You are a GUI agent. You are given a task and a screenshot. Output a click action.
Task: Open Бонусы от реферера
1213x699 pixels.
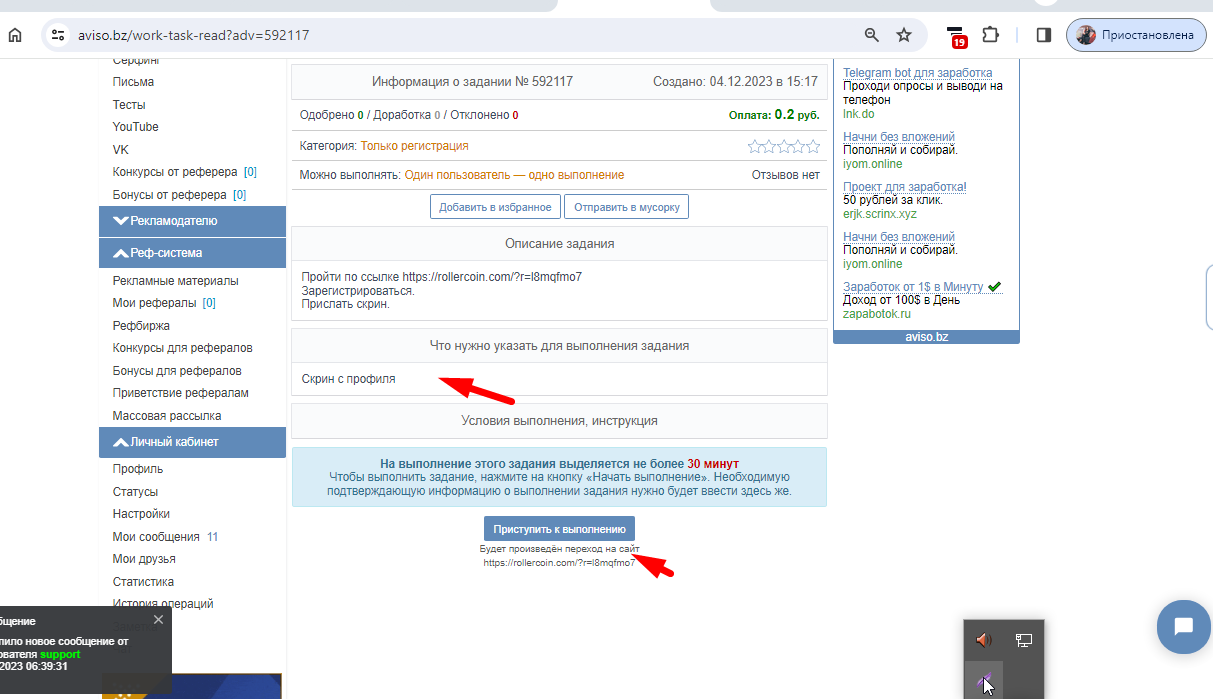tap(169, 195)
